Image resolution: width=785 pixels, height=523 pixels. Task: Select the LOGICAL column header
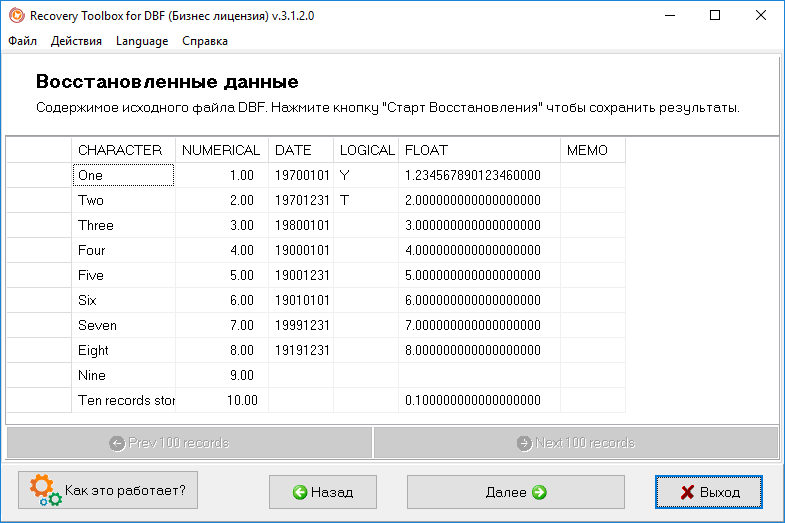point(366,150)
